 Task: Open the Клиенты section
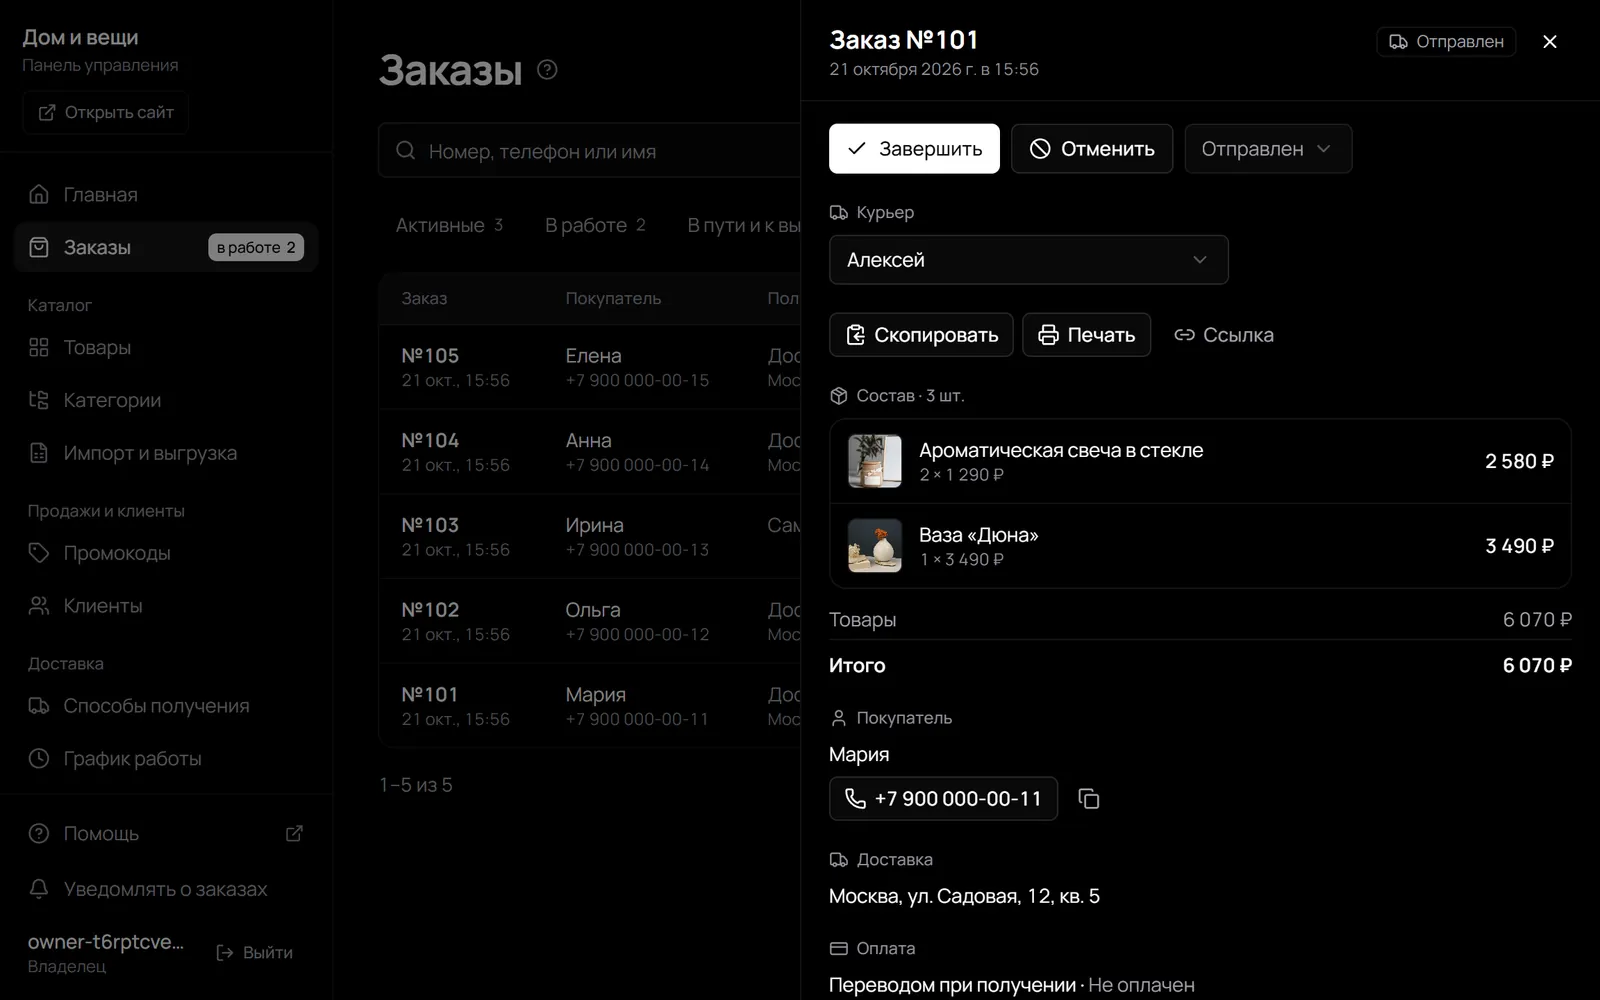point(166,606)
